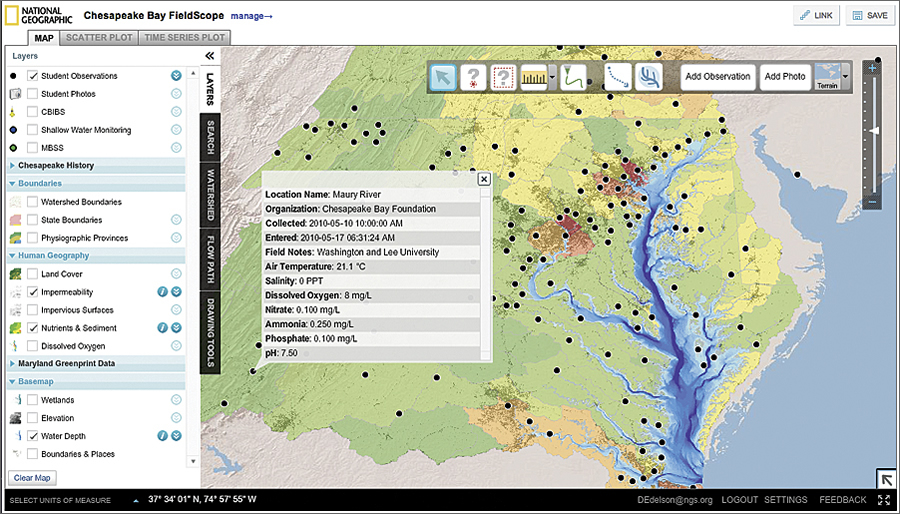Image resolution: width=900 pixels, height=514 pixels.
Task: Enable the Land Cover layer
Action: 33,274
